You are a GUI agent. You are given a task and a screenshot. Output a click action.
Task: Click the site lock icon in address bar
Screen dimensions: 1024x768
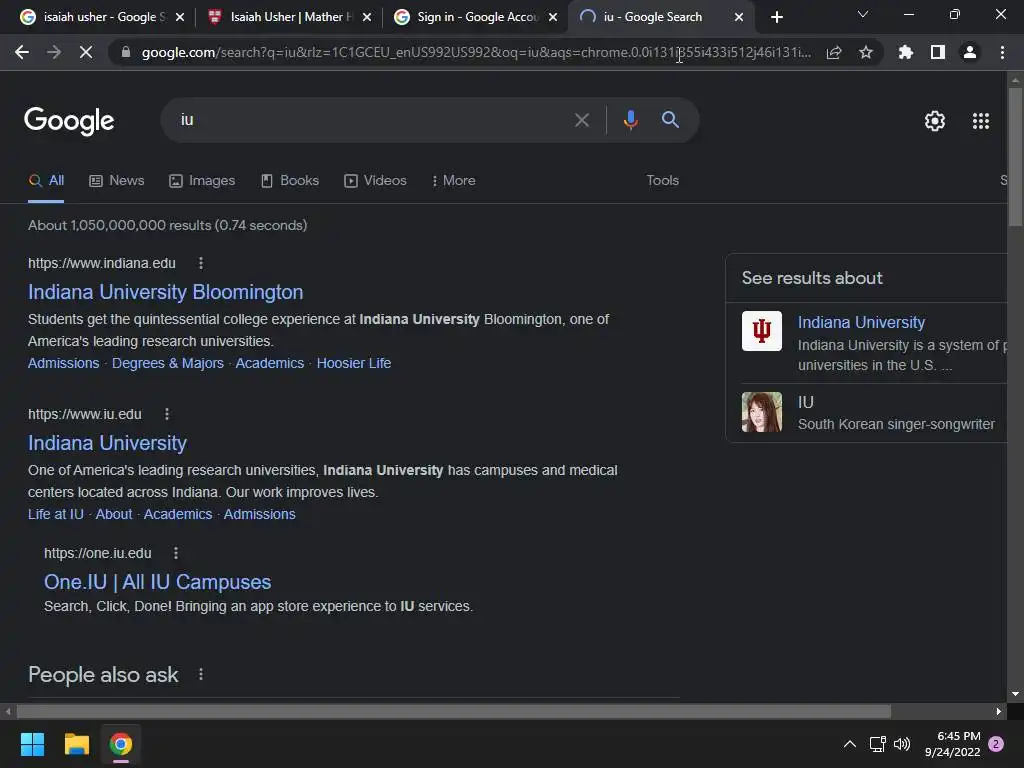126,52
